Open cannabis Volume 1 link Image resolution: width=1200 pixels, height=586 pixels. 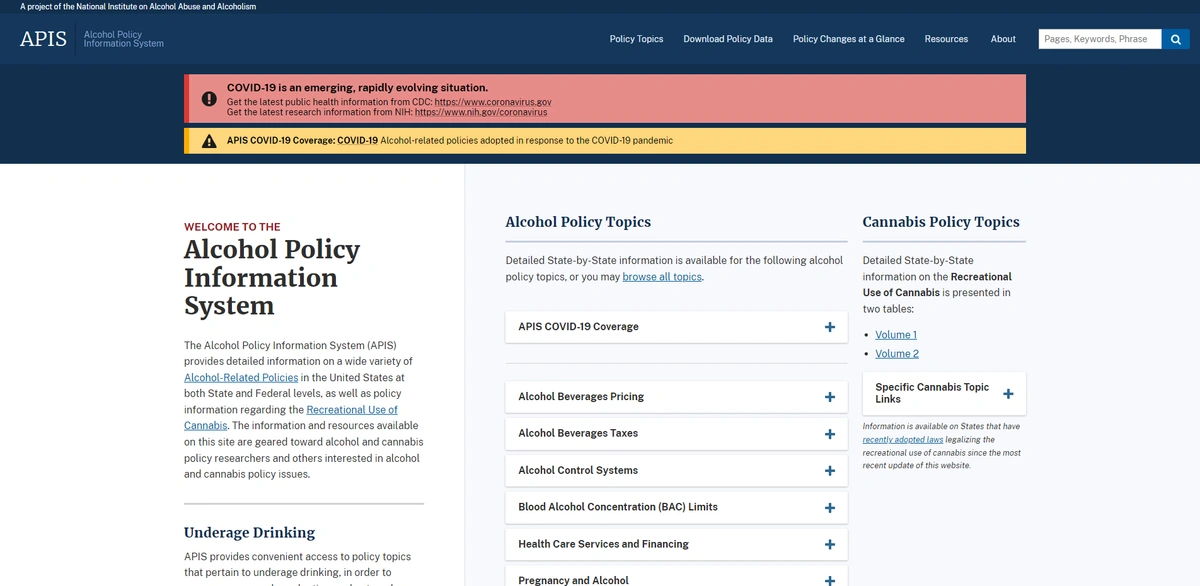pyautogui.click(x=896, y=335)
